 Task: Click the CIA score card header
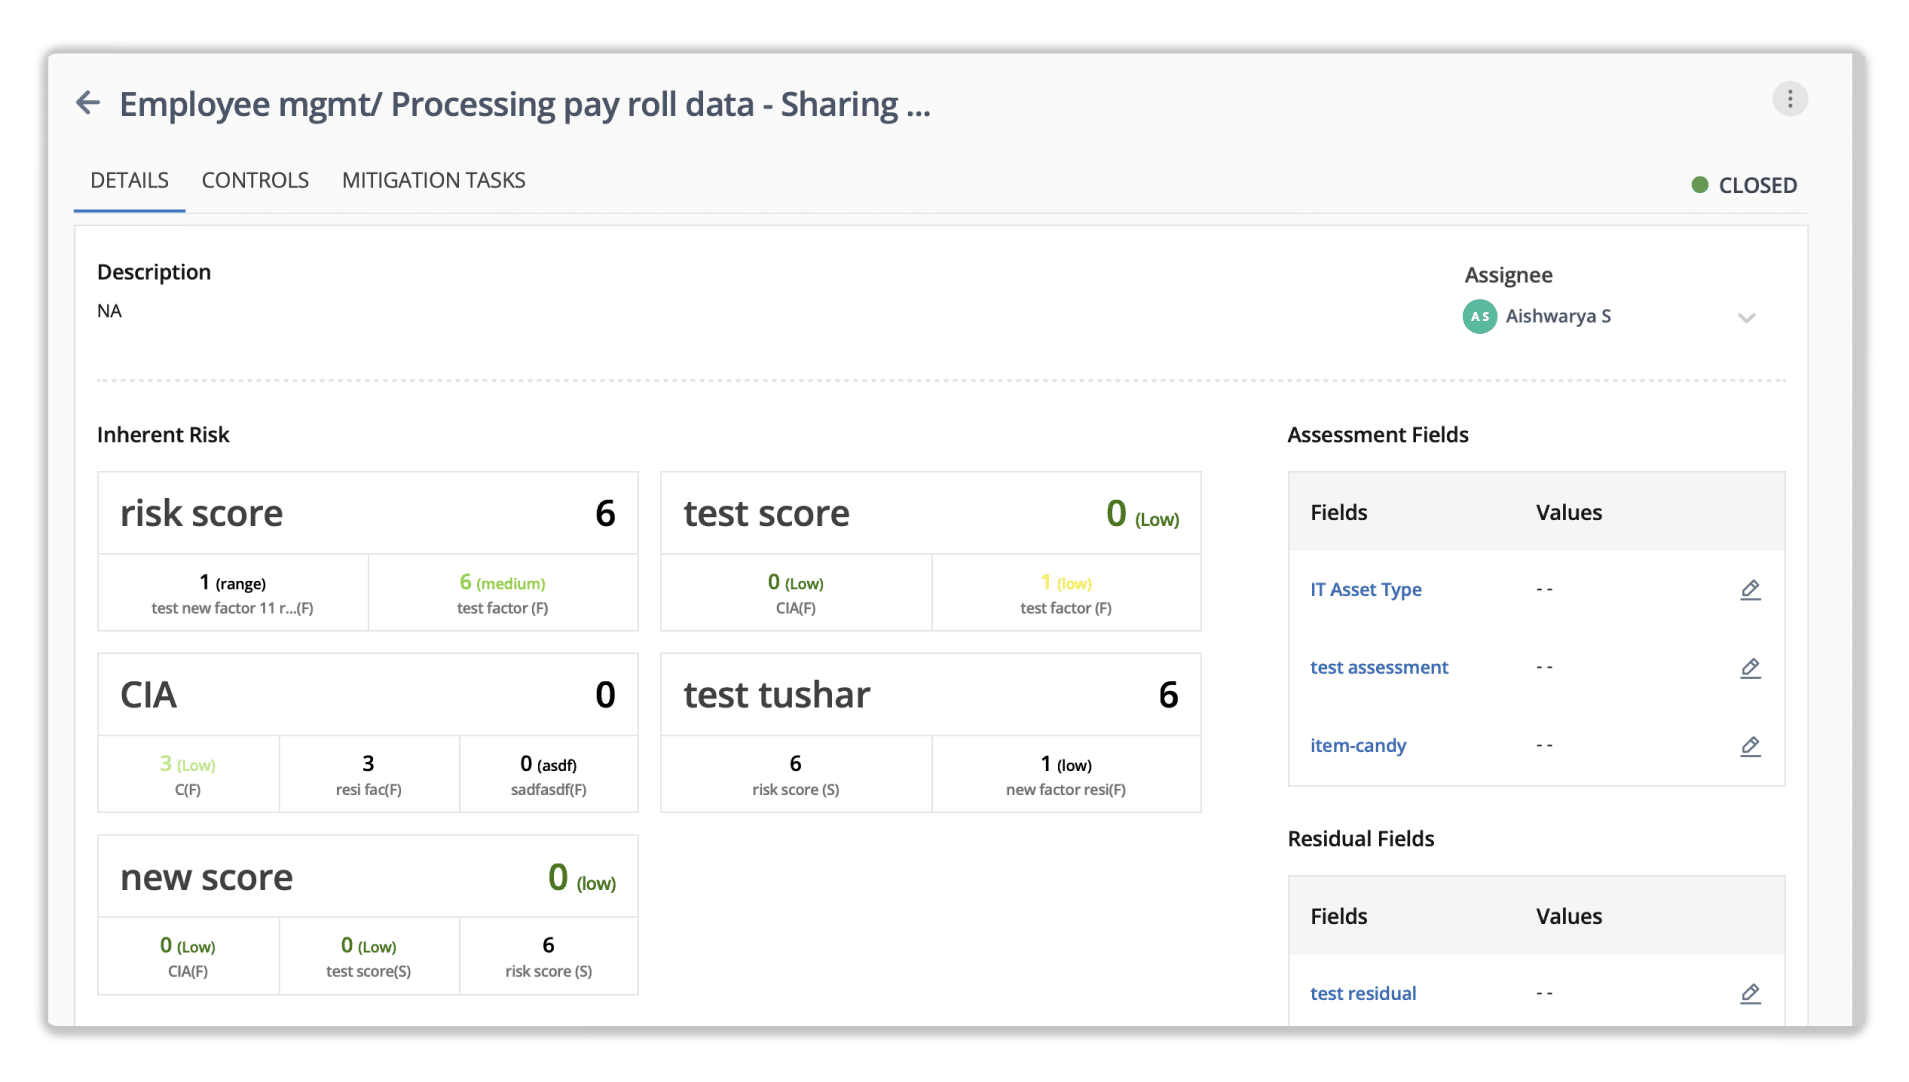[367, 695]
